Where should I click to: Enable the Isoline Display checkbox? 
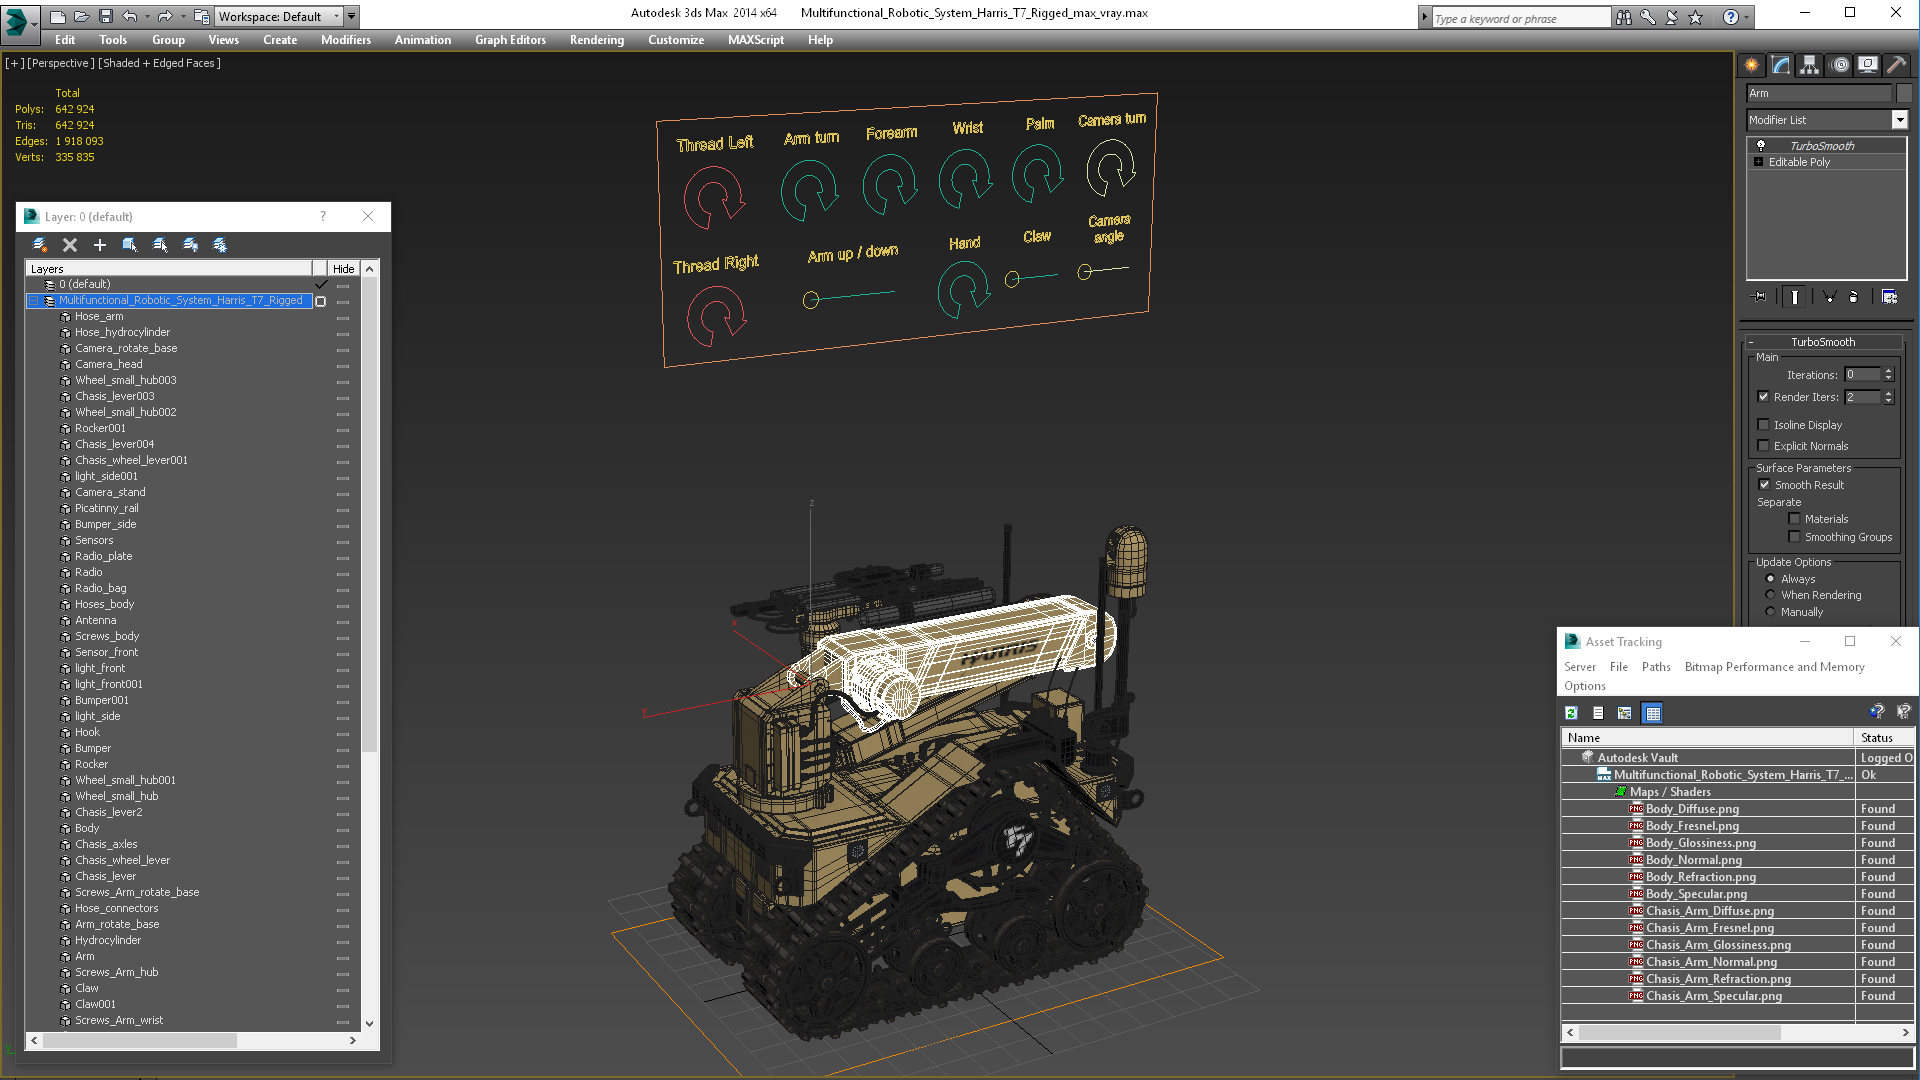pos(1764,425)
